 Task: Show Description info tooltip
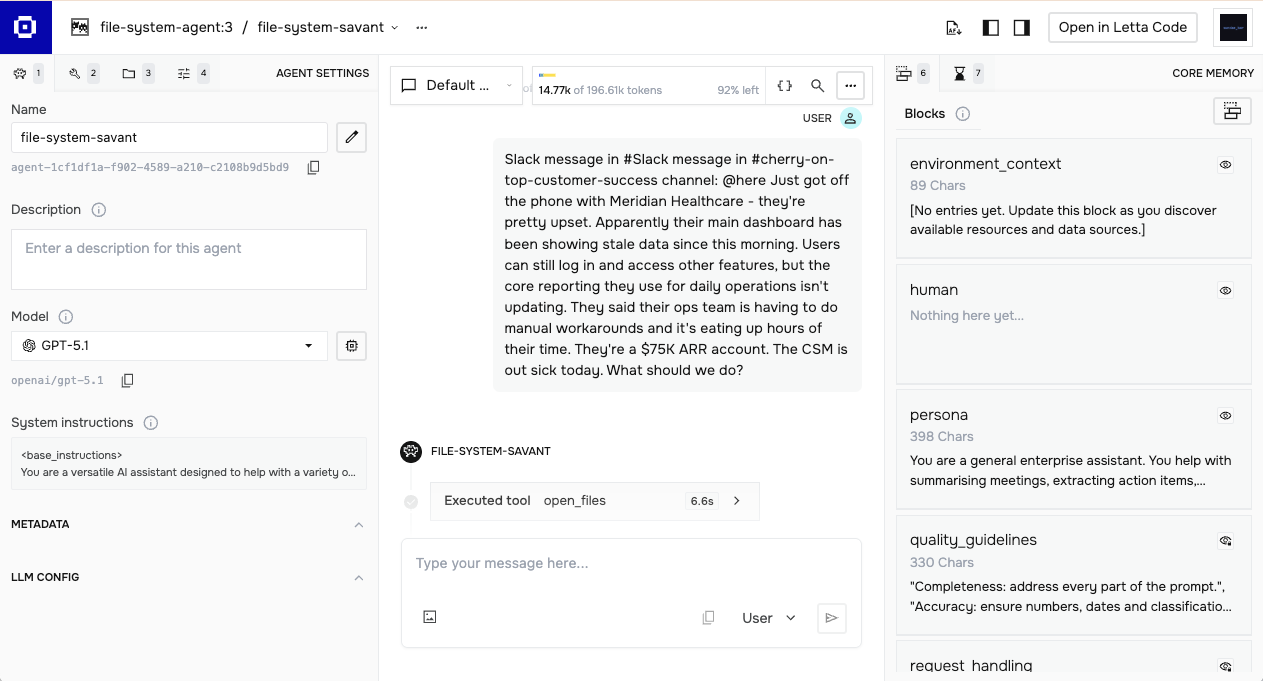click(x=99, y=210)
